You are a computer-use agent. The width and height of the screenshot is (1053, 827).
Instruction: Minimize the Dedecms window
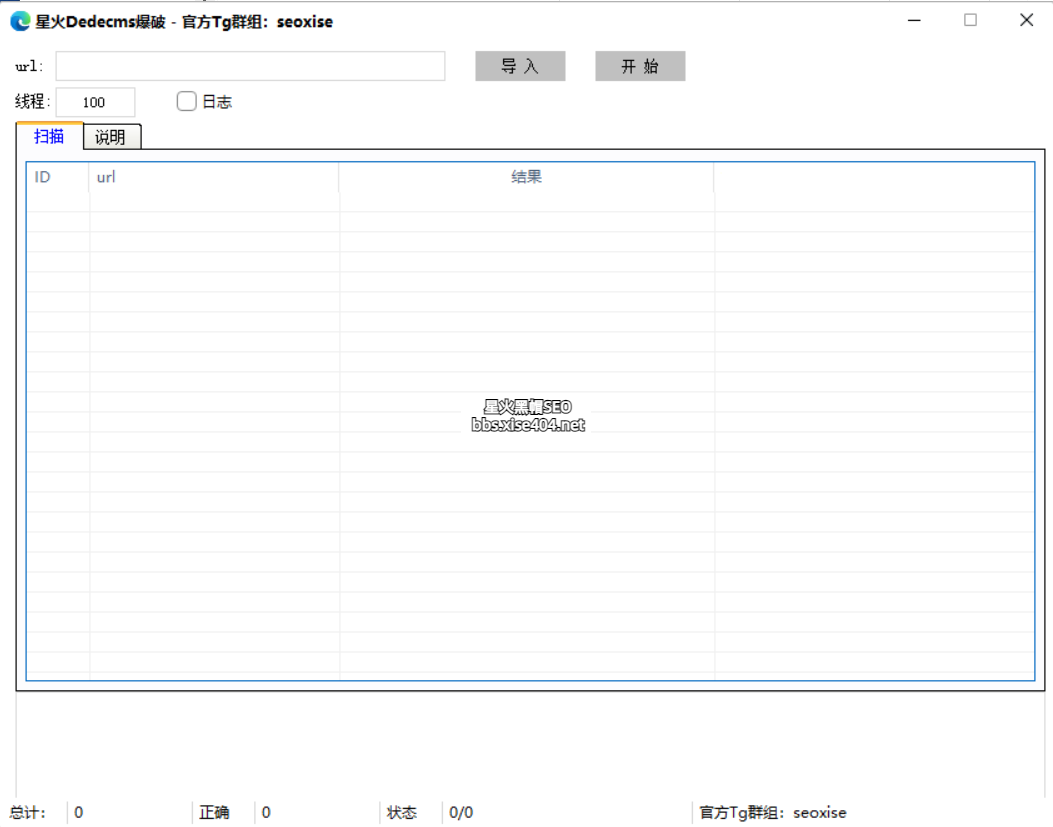point(914,20)
